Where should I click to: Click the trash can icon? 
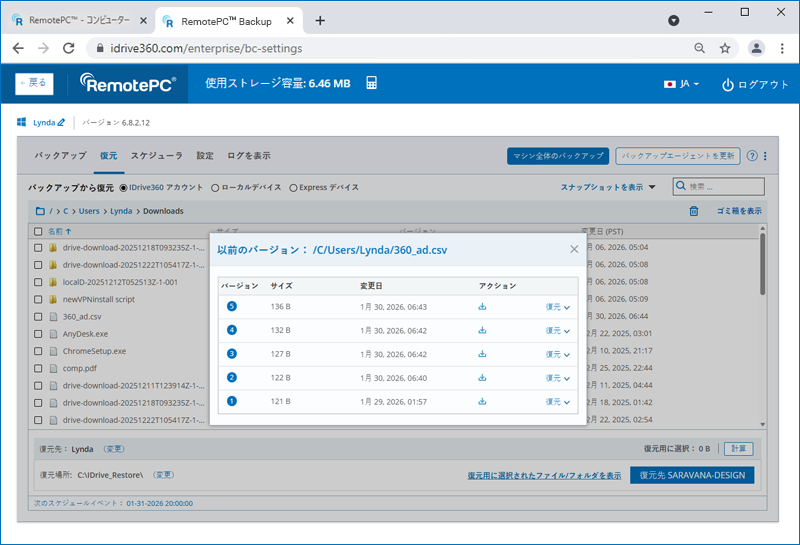point(694,211)
